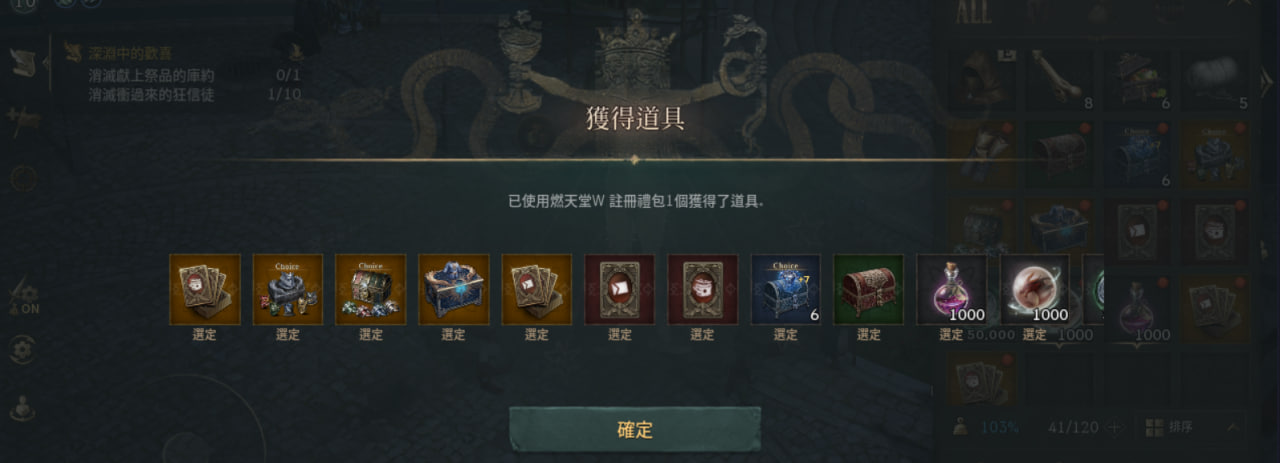Click the 確定 confirm button
The height and width of the screenshot is (463, 1280).
[x=635, y=429]
